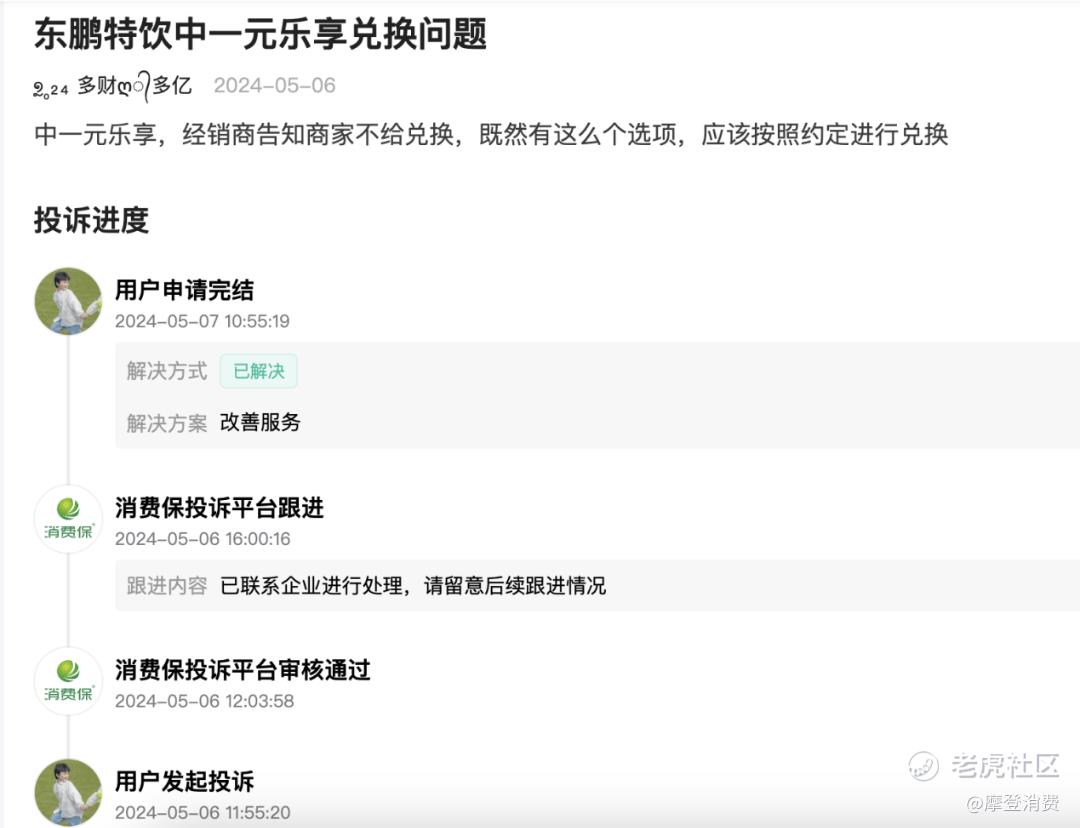Select the 投诉进度 section heading
Screen dimensions: 1080x828
pyautogui.click(x=91, y=220)
